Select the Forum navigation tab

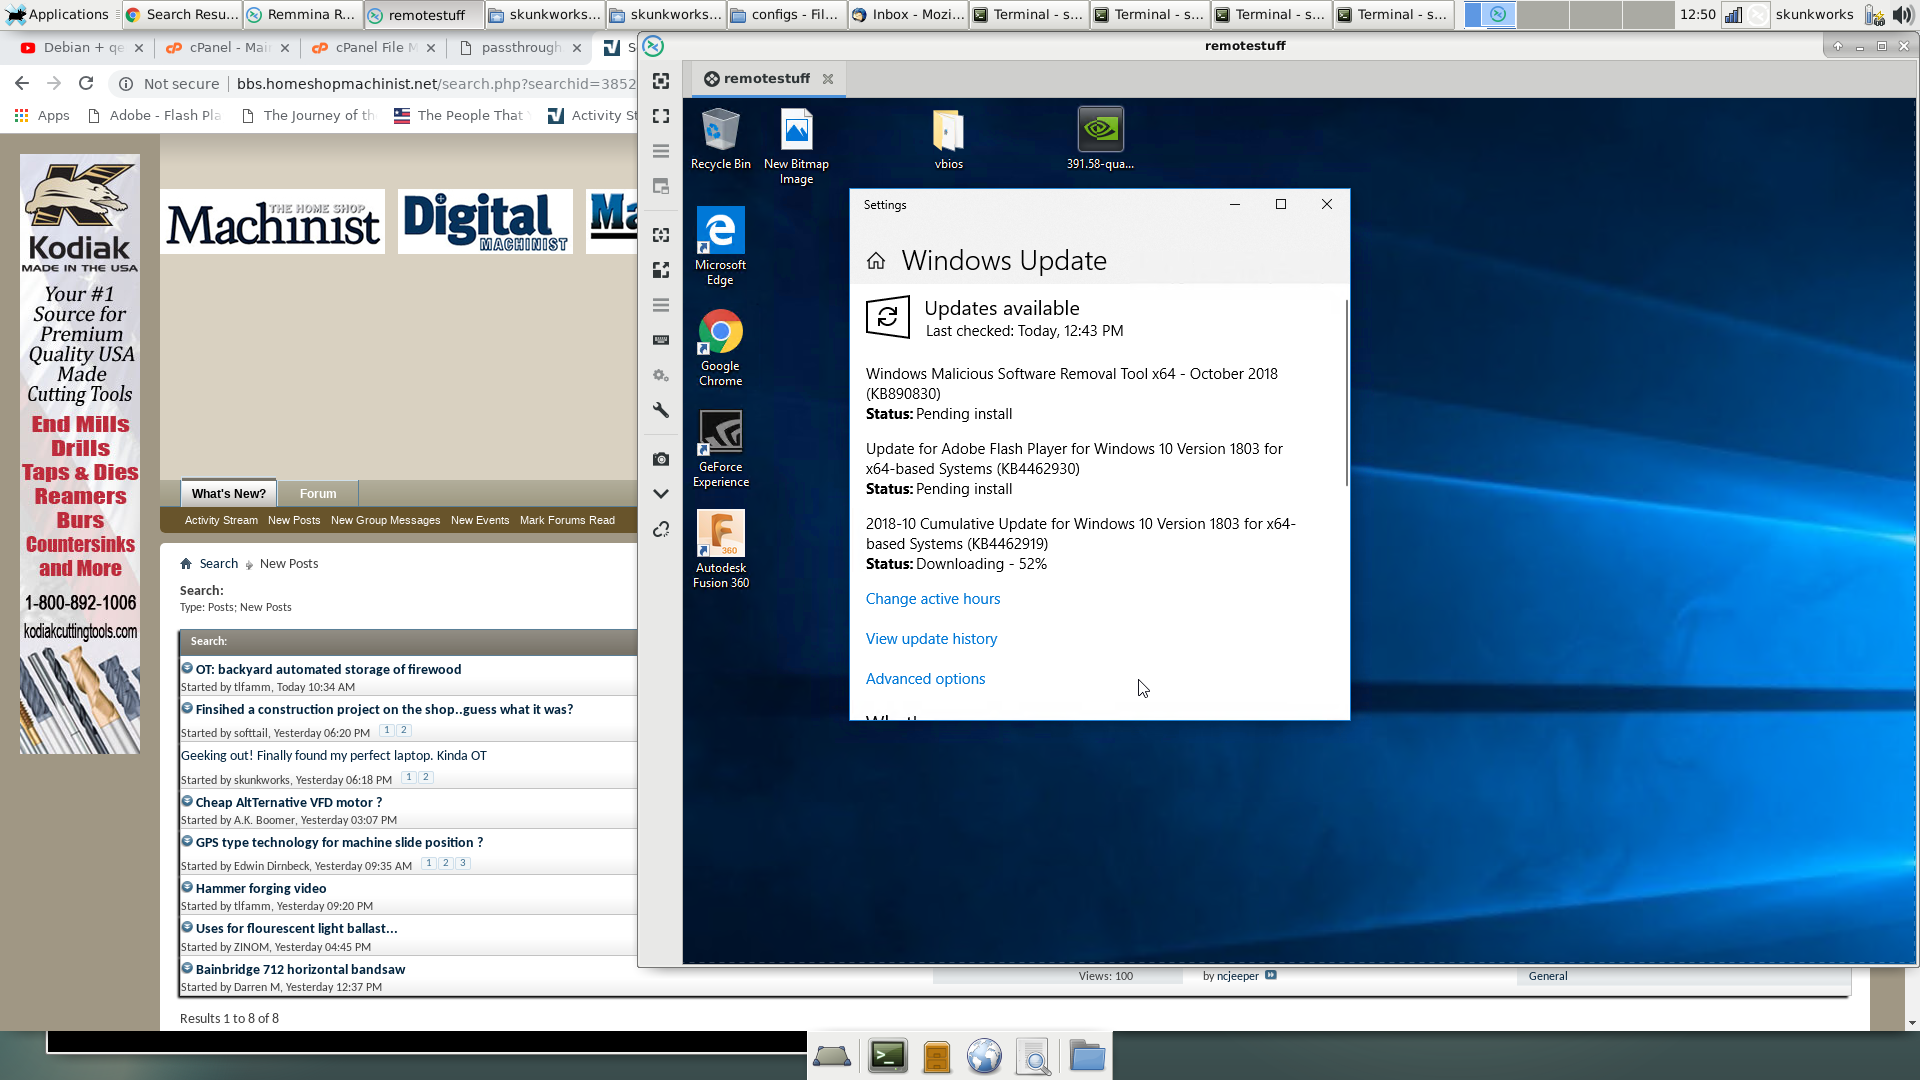point(318,494)
